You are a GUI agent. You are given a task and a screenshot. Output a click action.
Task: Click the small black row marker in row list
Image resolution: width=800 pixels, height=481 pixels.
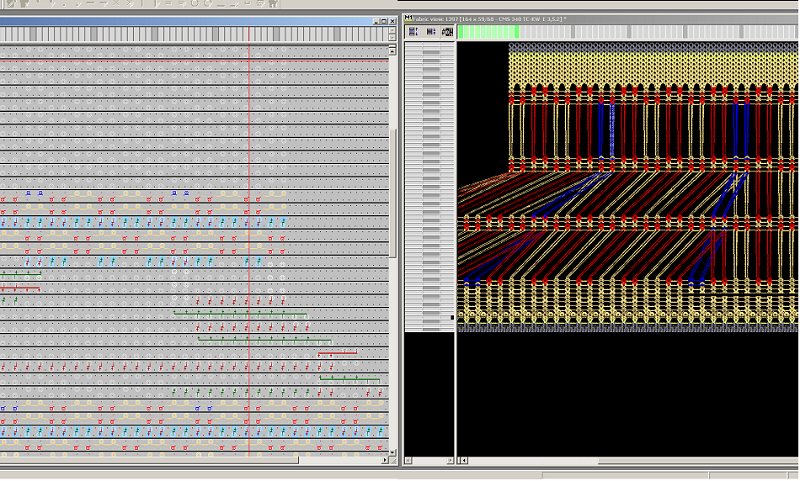[x=451, y=318]
